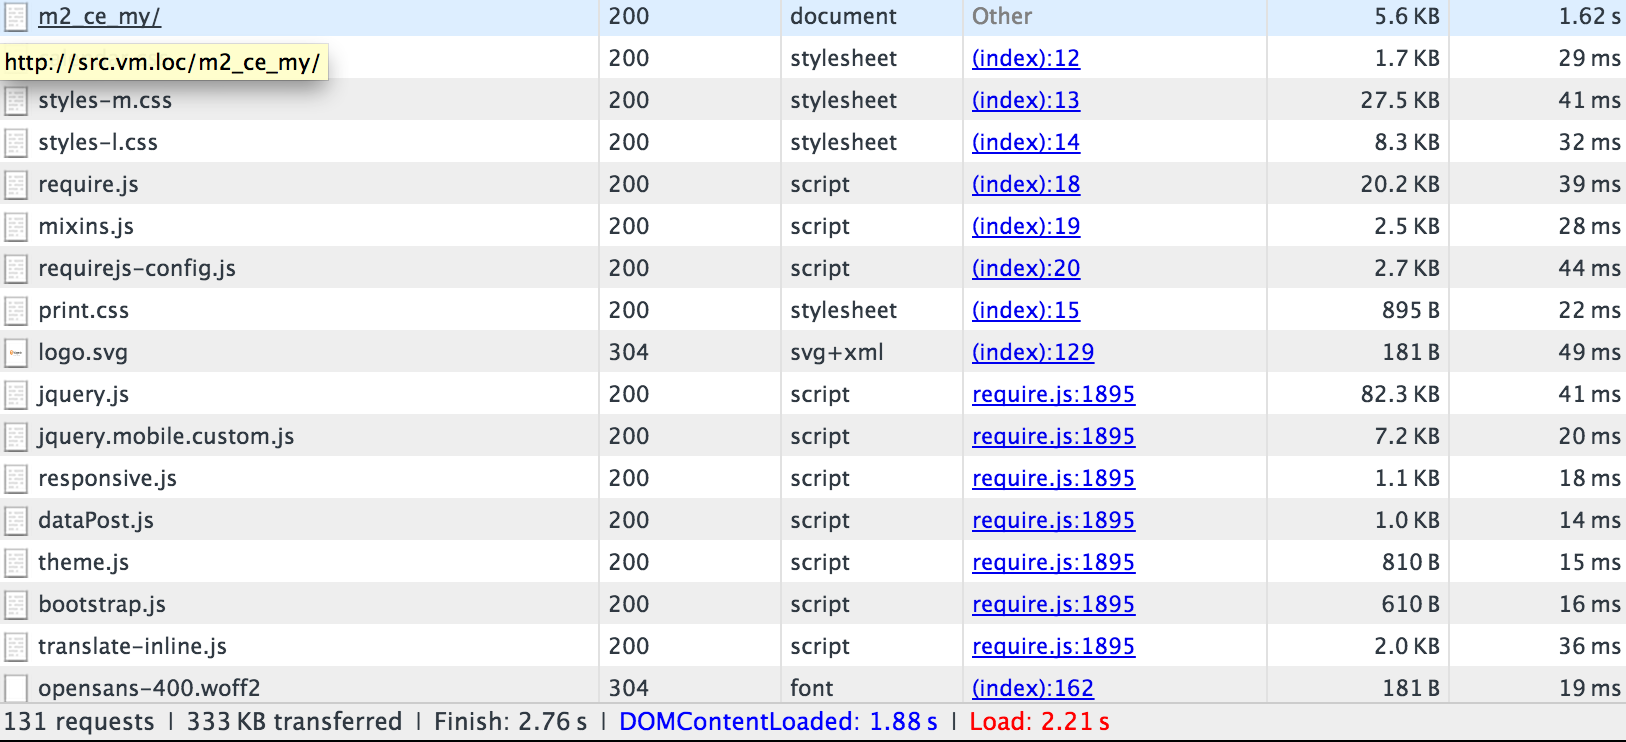Open require.js:1895 initiator for theme.js

tap(1053, 562)
